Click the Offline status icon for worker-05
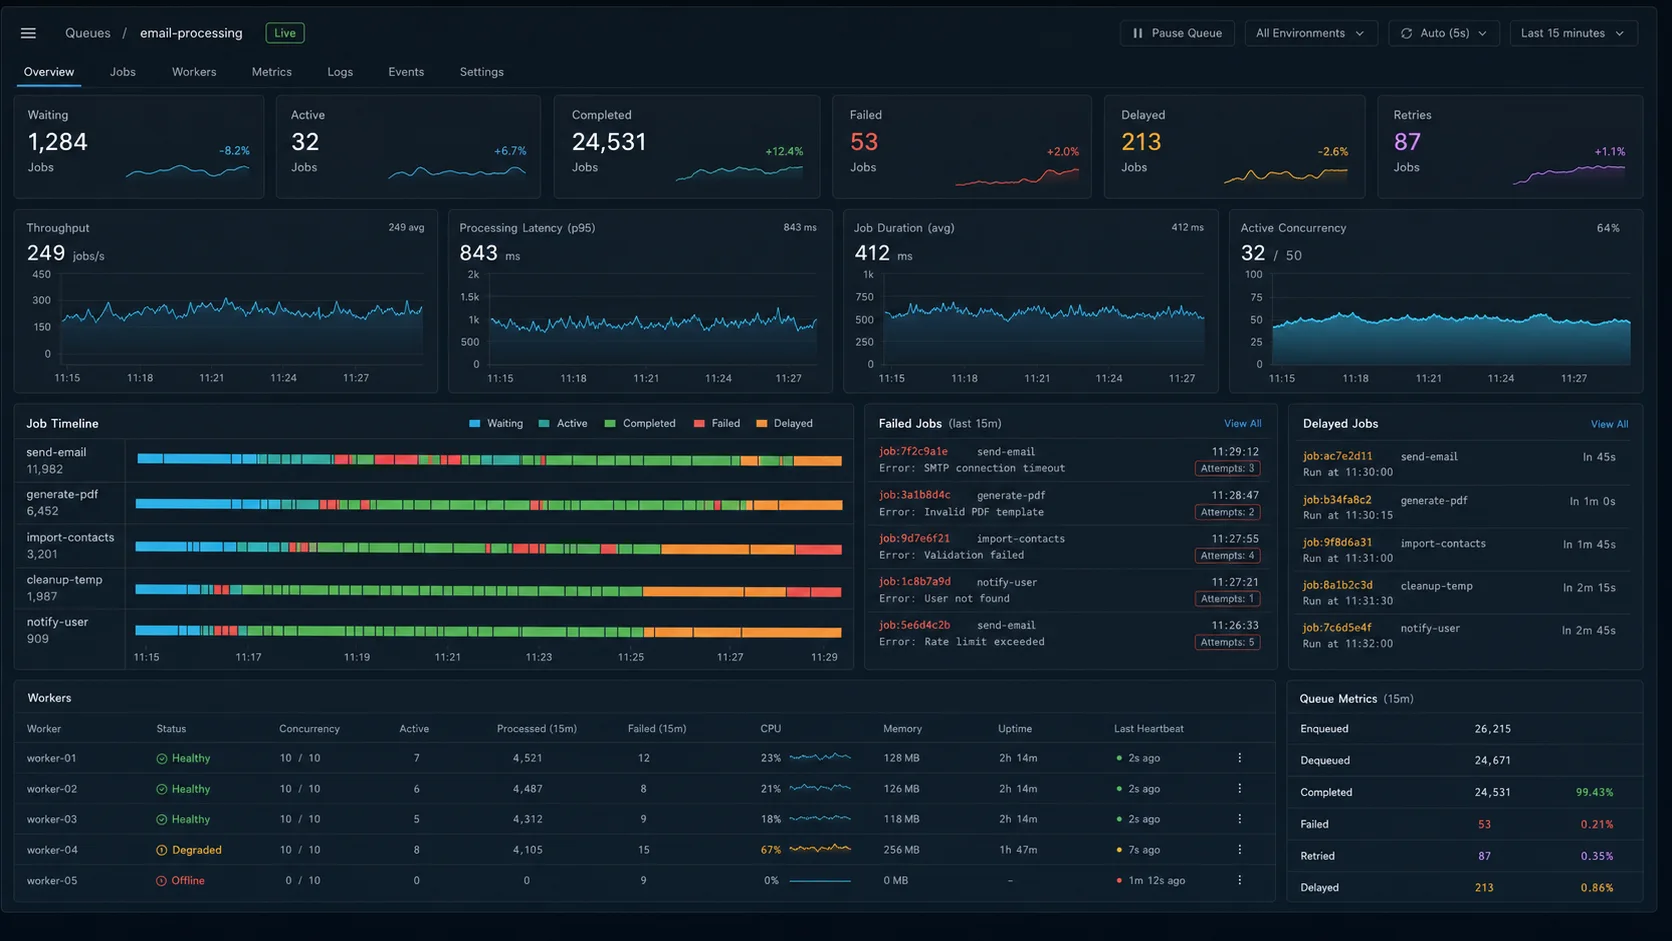Image resolution: width=1672 pixels, height=941 pixels. 161,881
